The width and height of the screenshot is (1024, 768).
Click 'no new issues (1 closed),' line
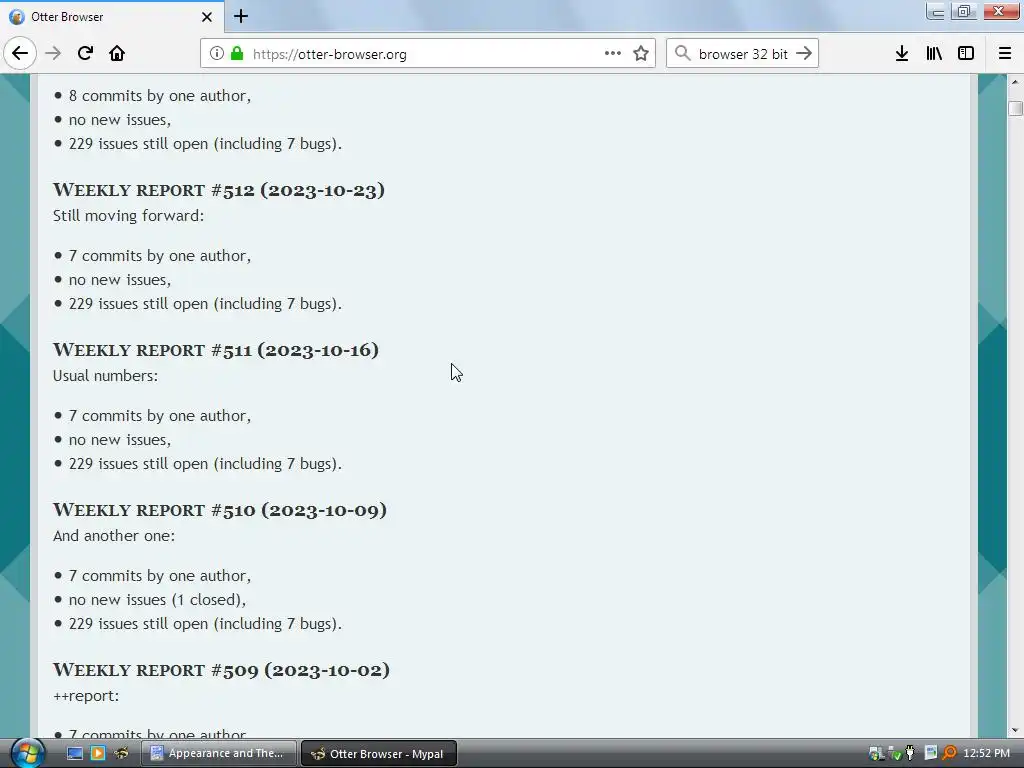coord(157,600)
